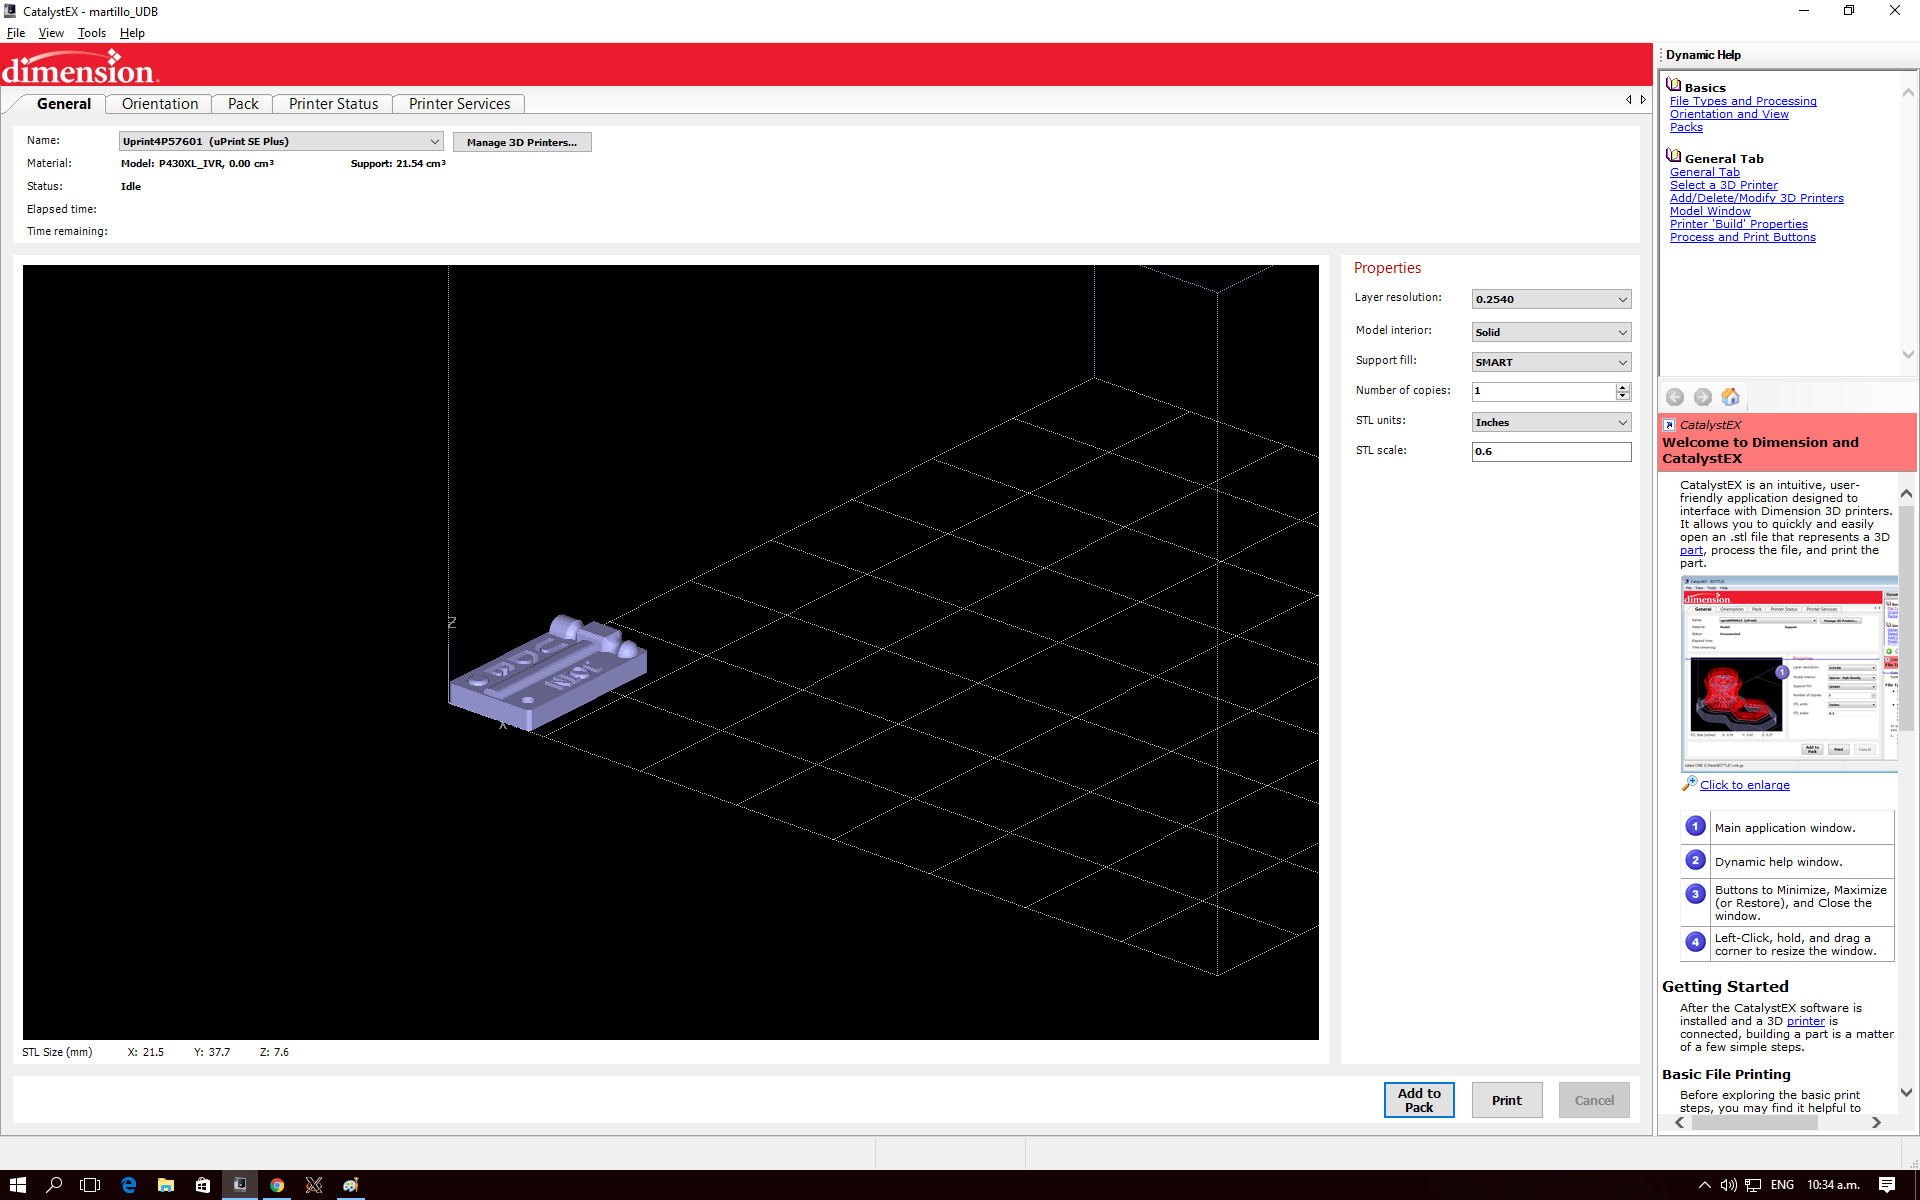Screen dimensions: 1920x1200
Task: Click the volume icon in system tray
Action: (1728, 1185)
